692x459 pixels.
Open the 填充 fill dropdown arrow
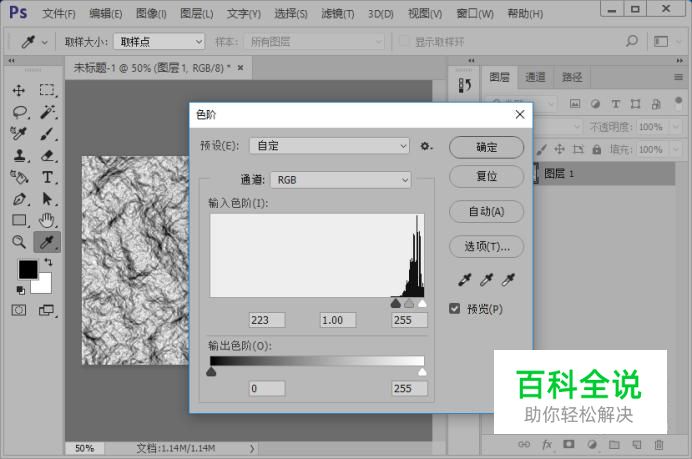pyautogui.click(x=675, y=150)
